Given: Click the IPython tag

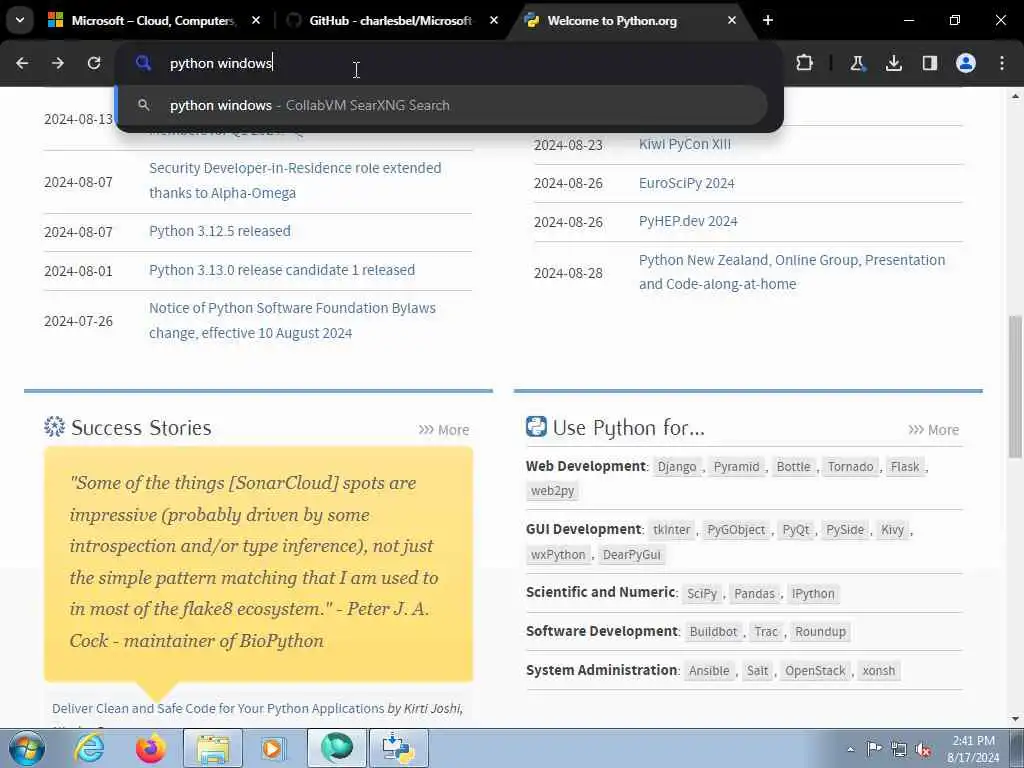Looking at the screenshot, I should click(813, 594).
